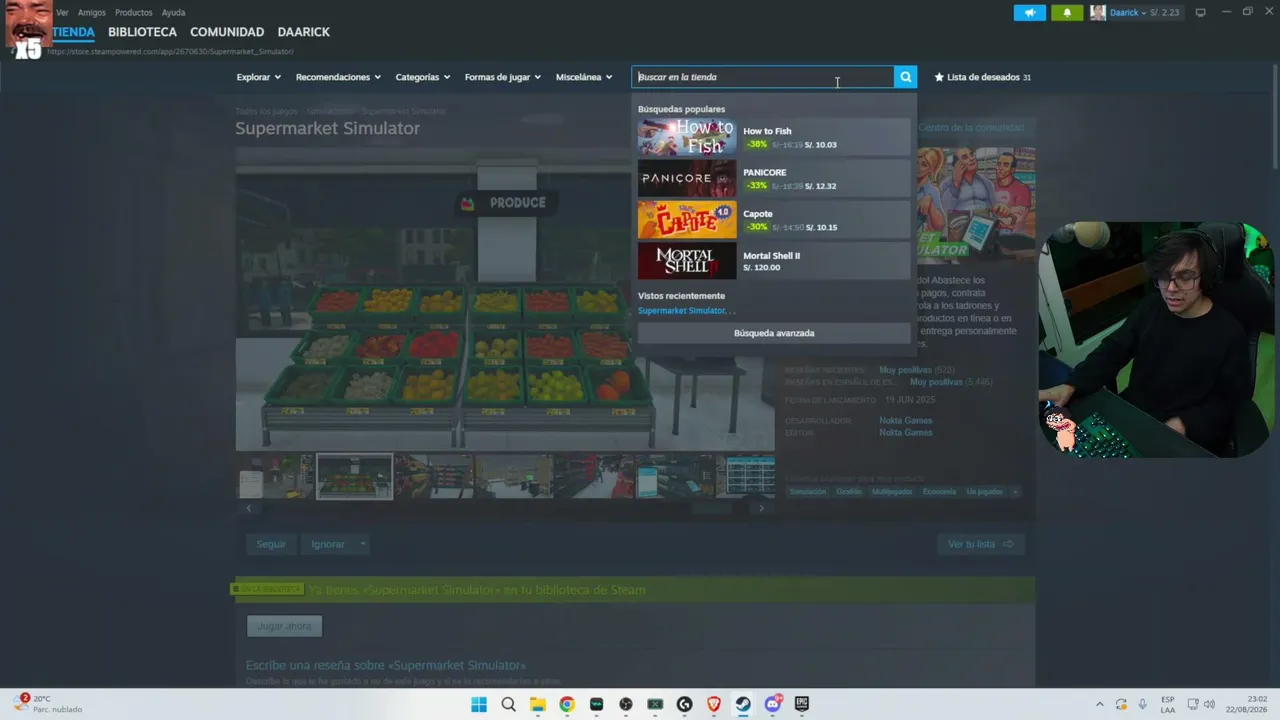Click Búsqueda avanzada button
This screenshot has width=1280, height=720.
(774, 333)
